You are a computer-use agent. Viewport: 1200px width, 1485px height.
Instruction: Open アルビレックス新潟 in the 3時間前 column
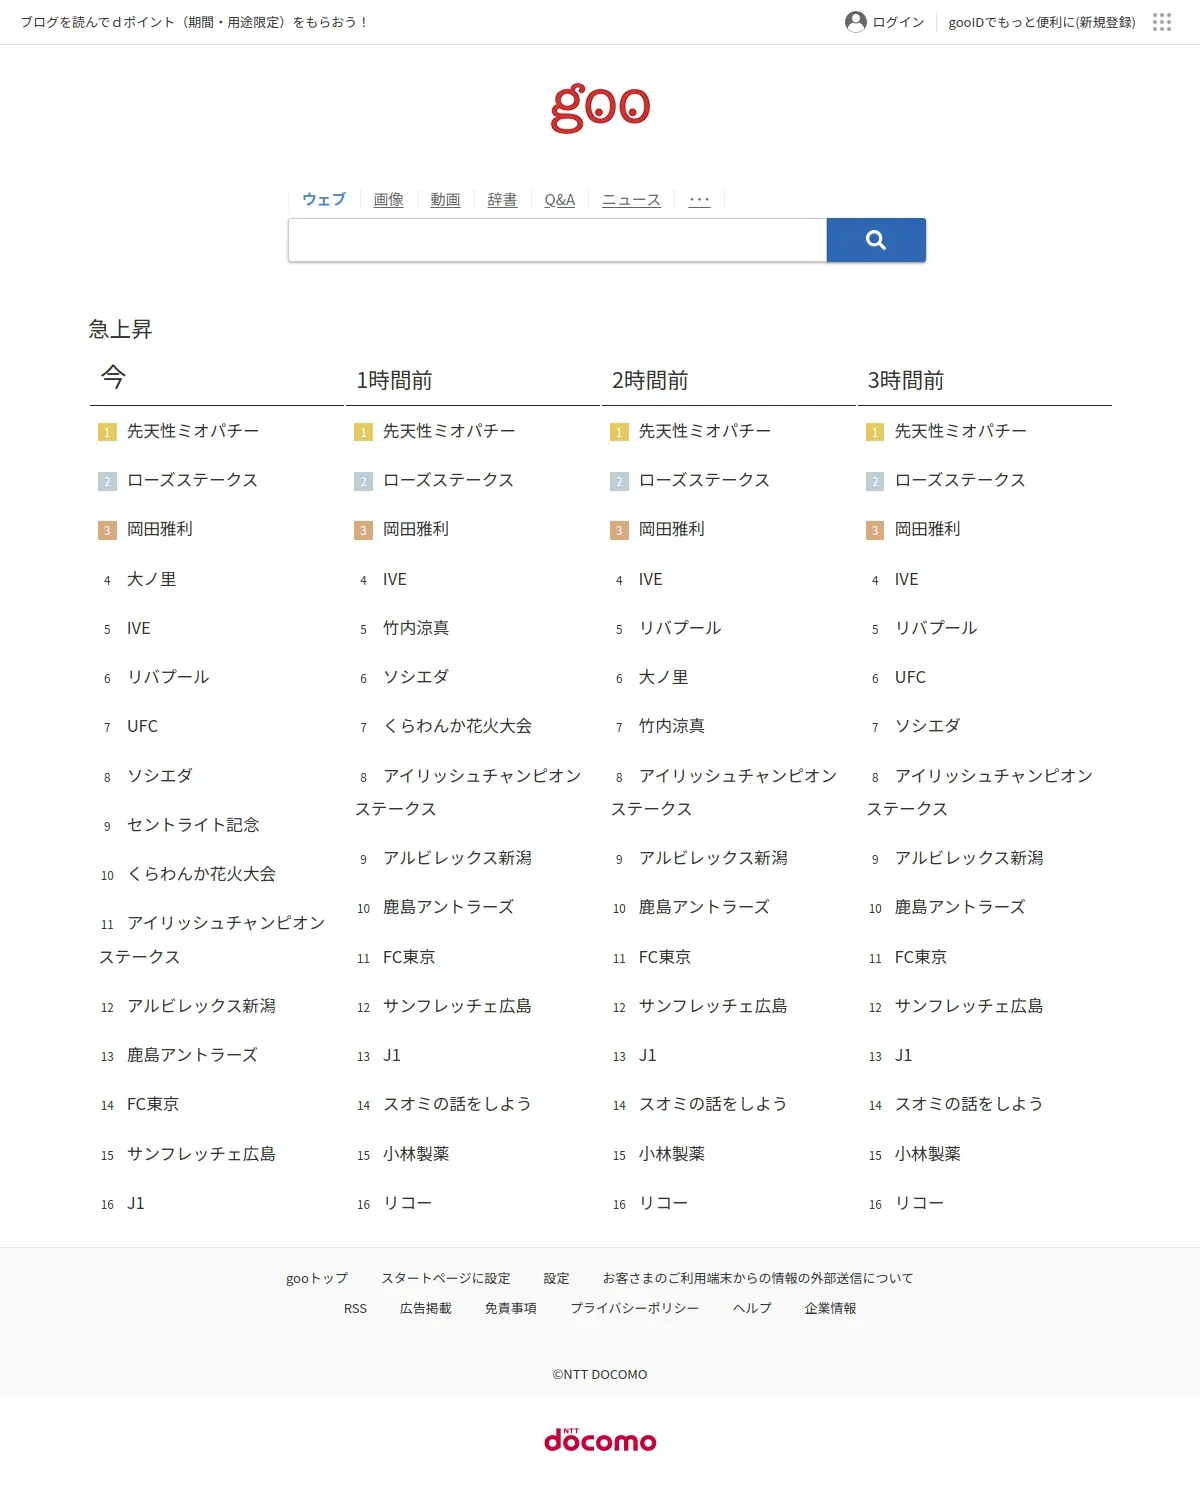(969, 858)
